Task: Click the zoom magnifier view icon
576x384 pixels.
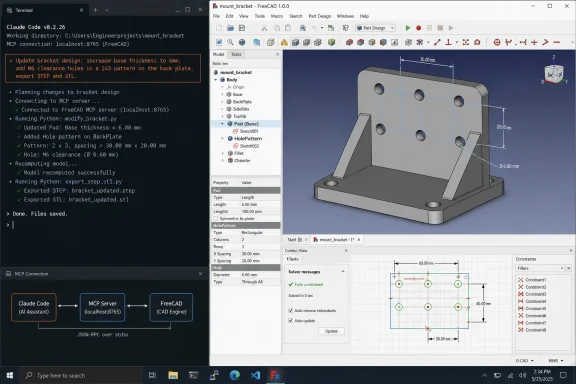Action: (x=230, y=42)
